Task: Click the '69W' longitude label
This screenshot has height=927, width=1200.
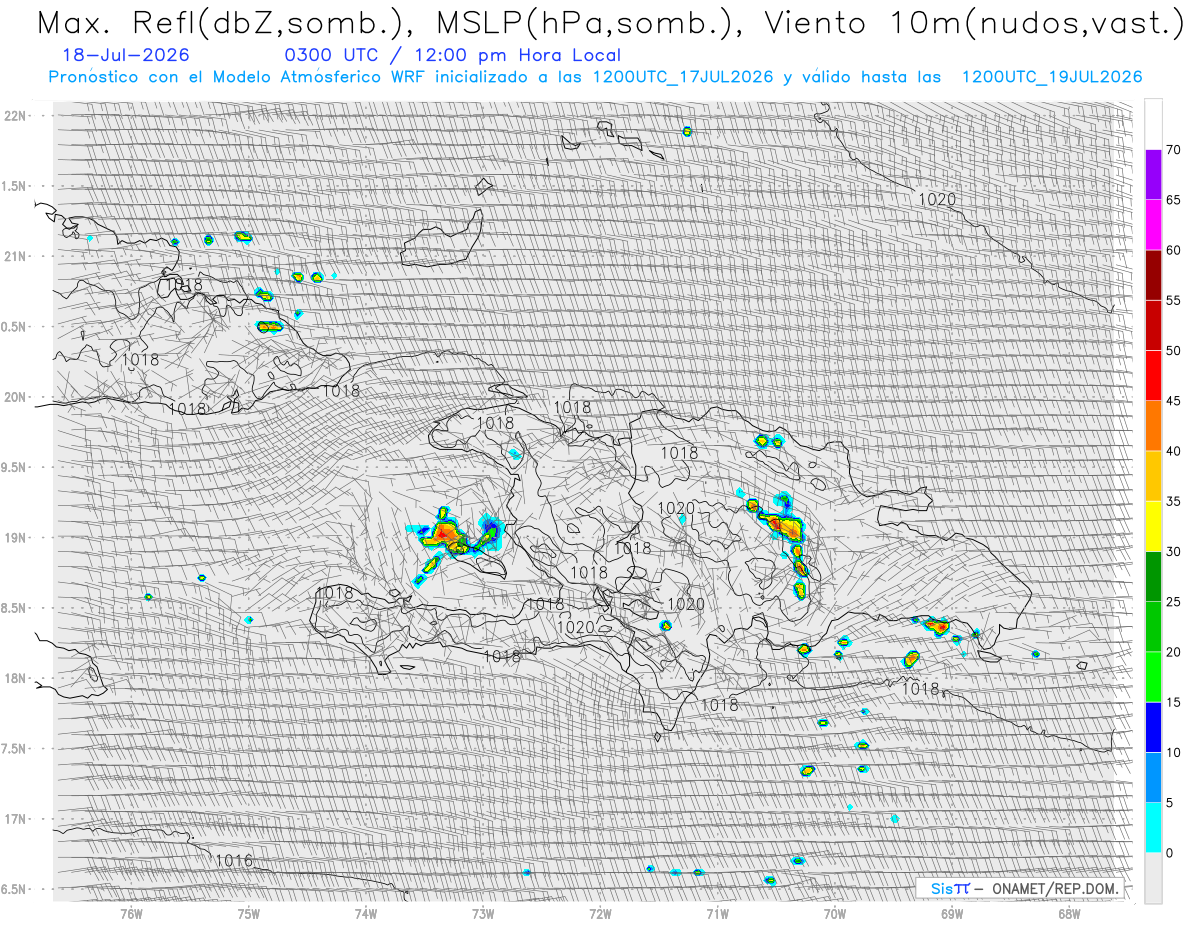Action: (x=952, y=914)
